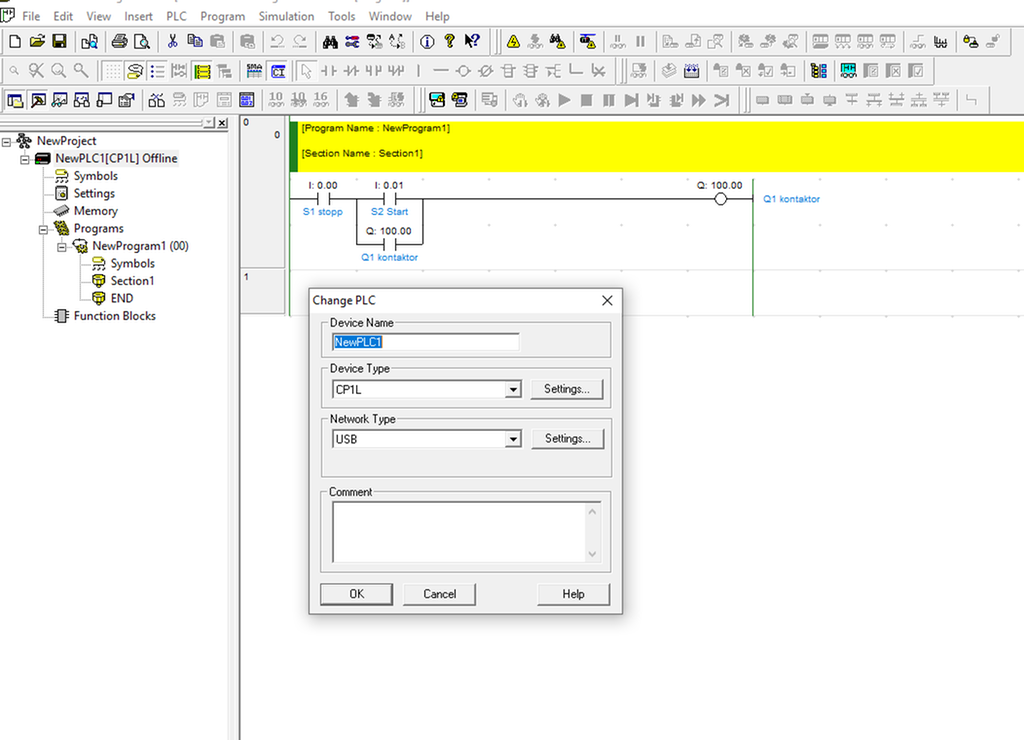Print the ladder program

click(x=118, y=43)
